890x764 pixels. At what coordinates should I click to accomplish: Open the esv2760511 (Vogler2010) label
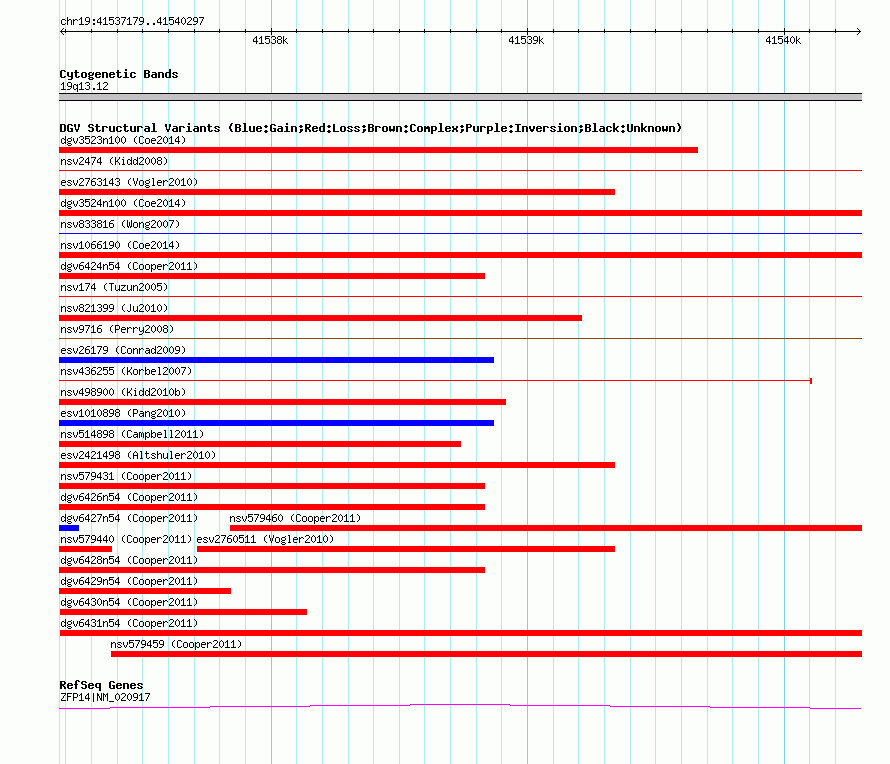pos(265,539)
